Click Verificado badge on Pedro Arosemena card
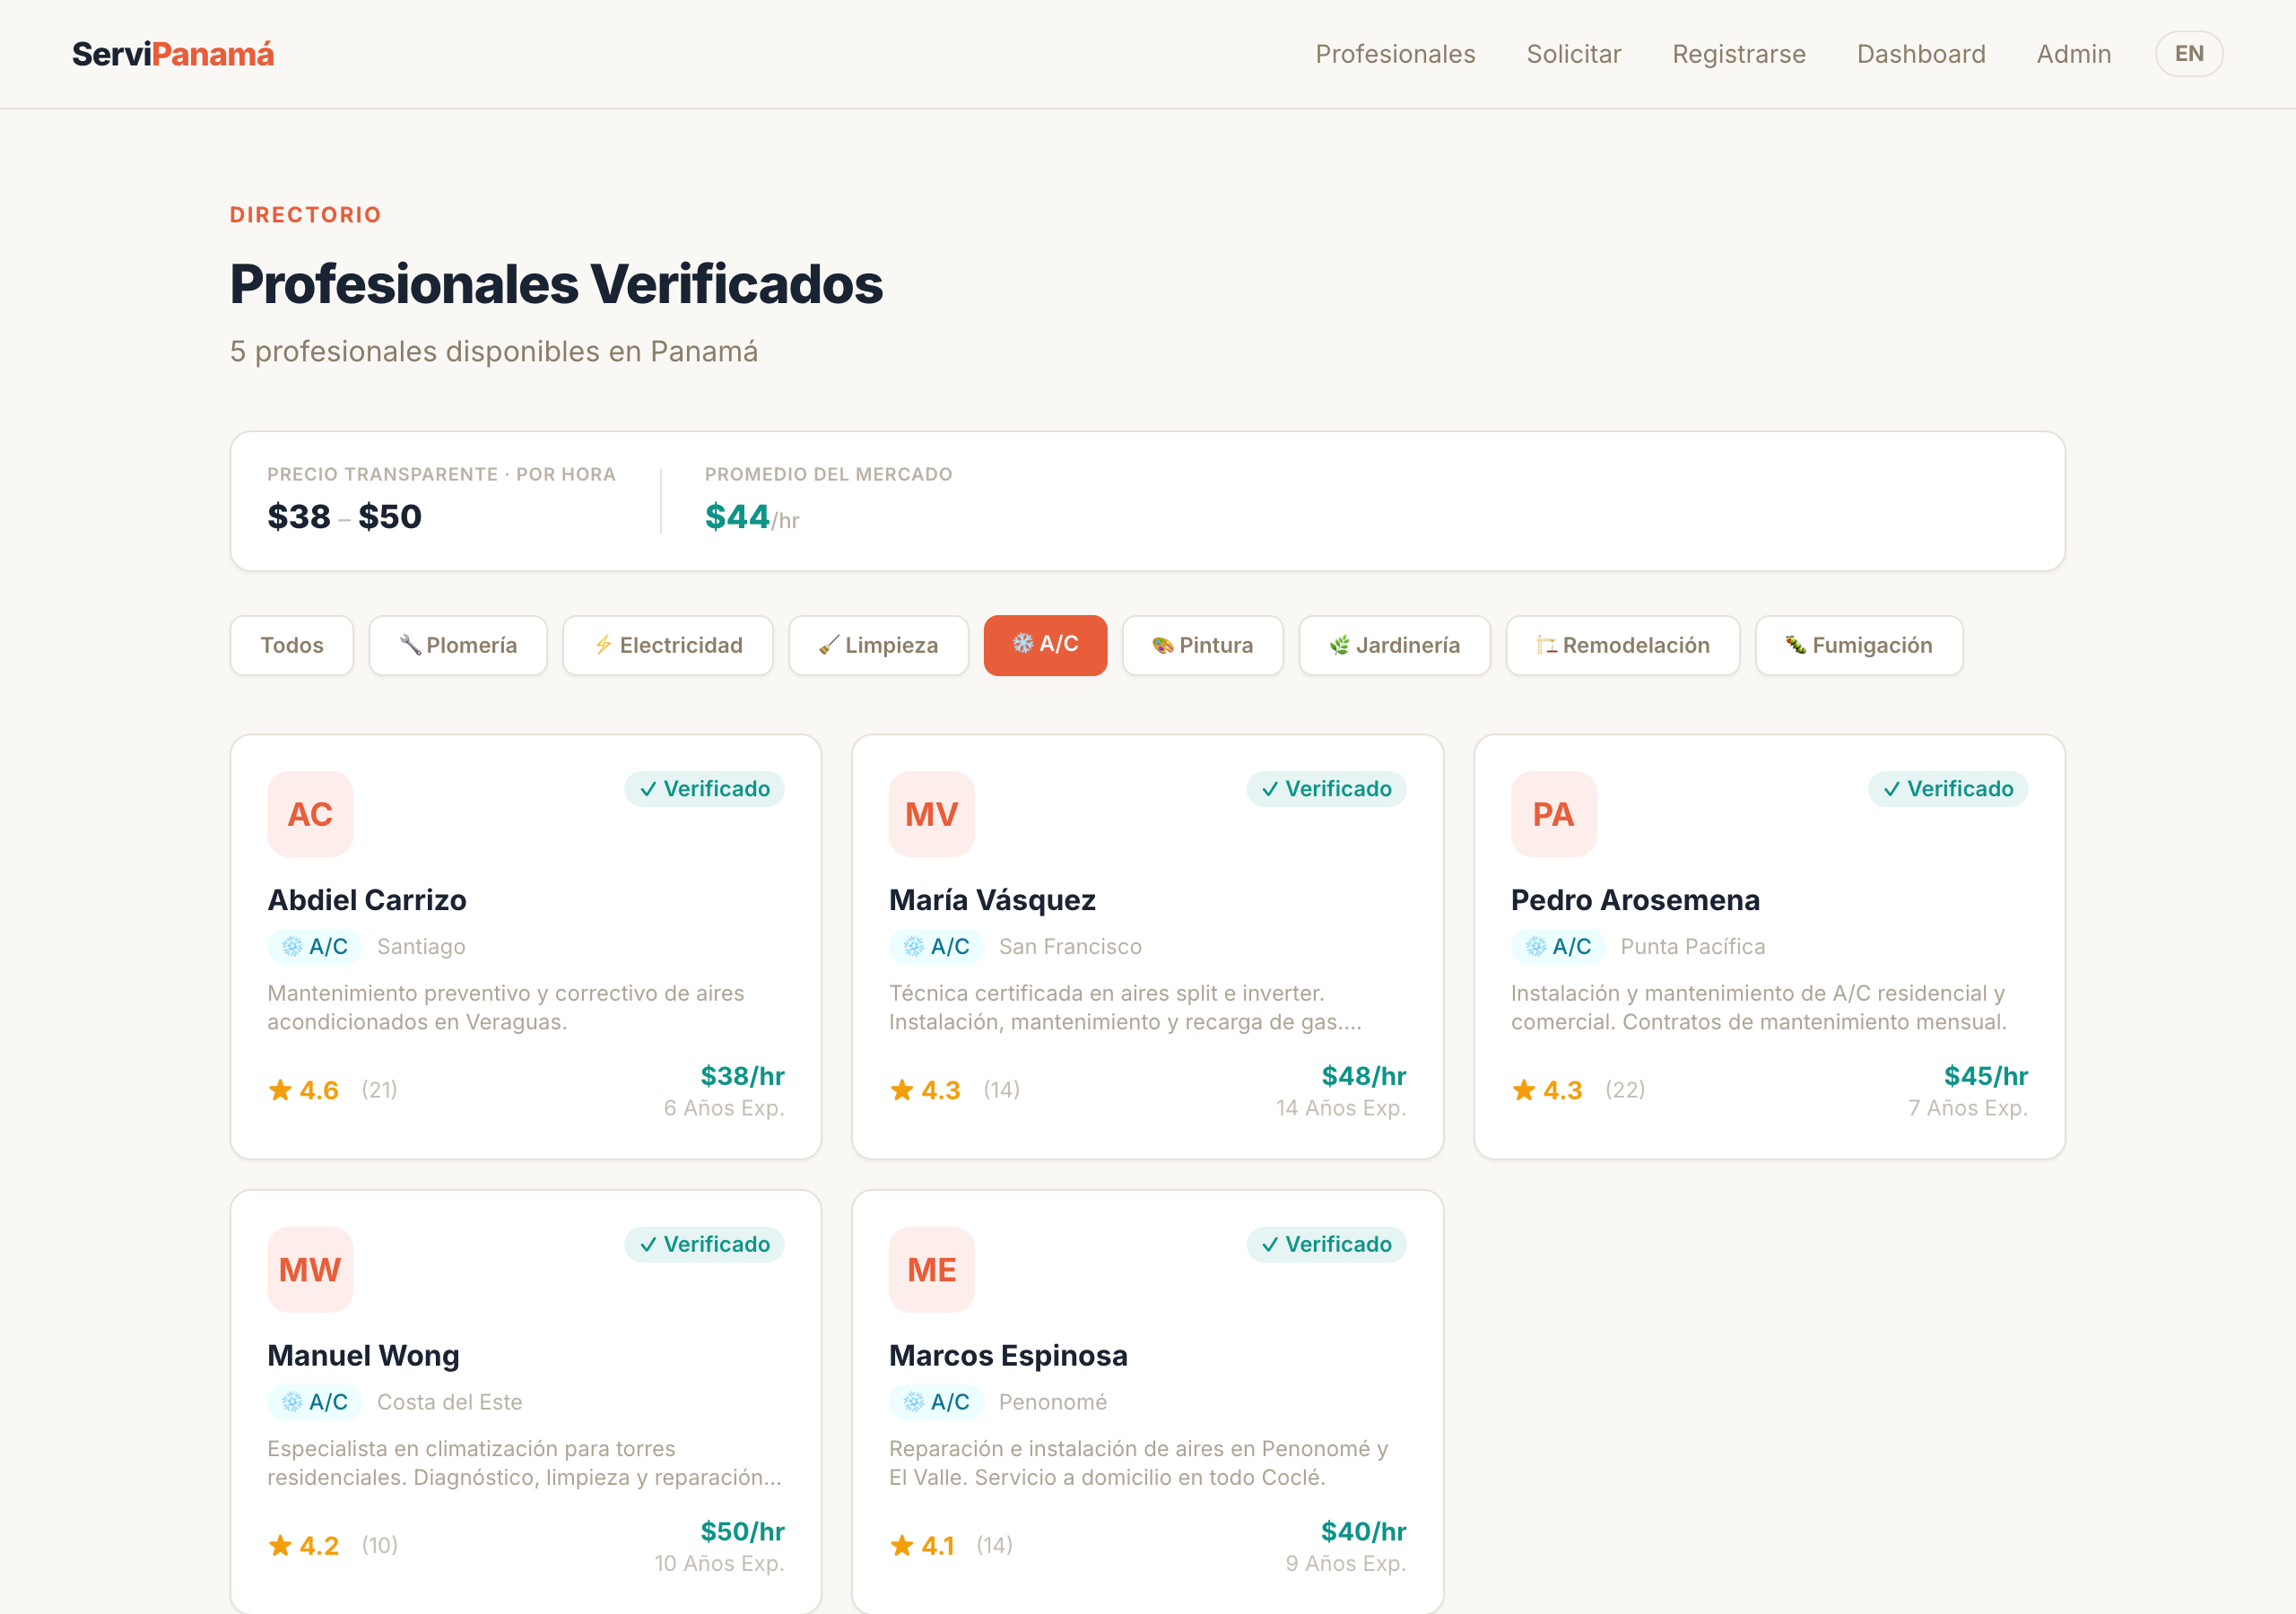Image resolution: width=2296 pixels, height=1614 pixels. coord(1948,789)
